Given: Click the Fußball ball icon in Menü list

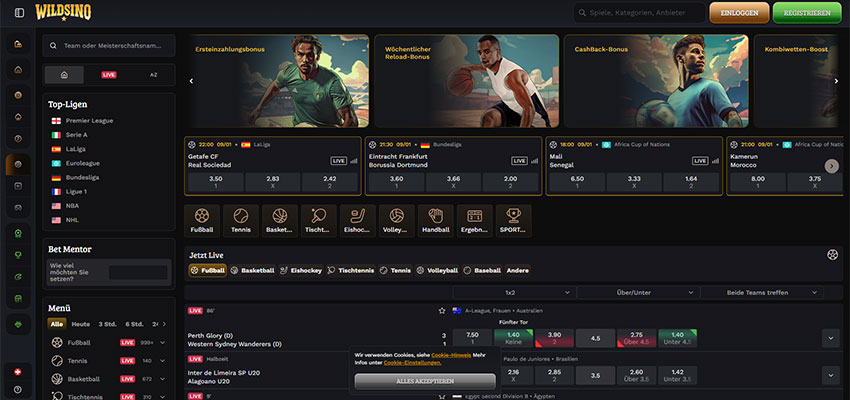Looking at the screenshot, I should coord(57,343).
